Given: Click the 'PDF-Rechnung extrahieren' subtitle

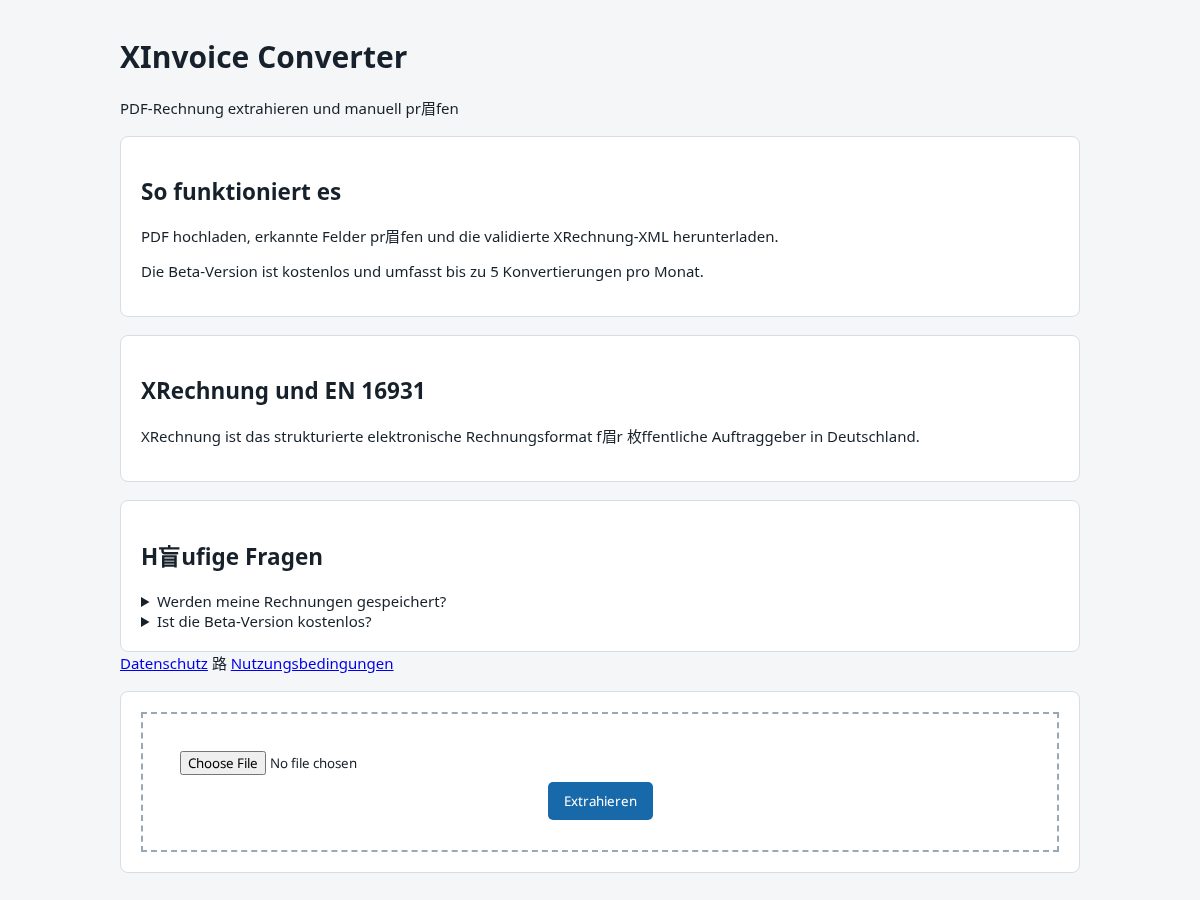Looking at the screenshot, I should pyautogui.click(x=289, y=109).
